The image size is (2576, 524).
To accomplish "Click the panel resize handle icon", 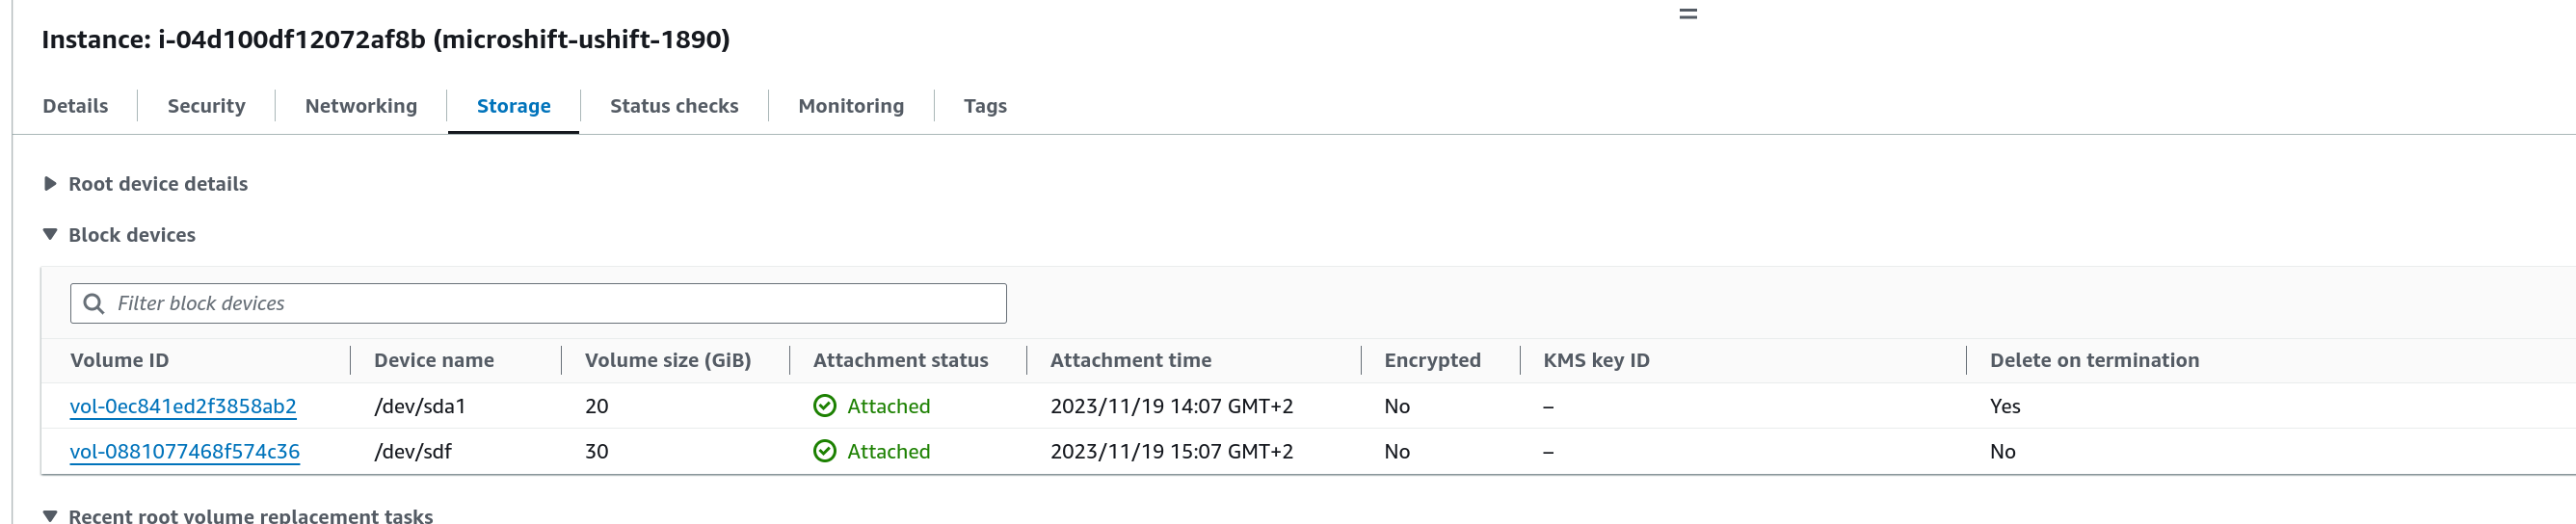I will (x=1688, y=14).
